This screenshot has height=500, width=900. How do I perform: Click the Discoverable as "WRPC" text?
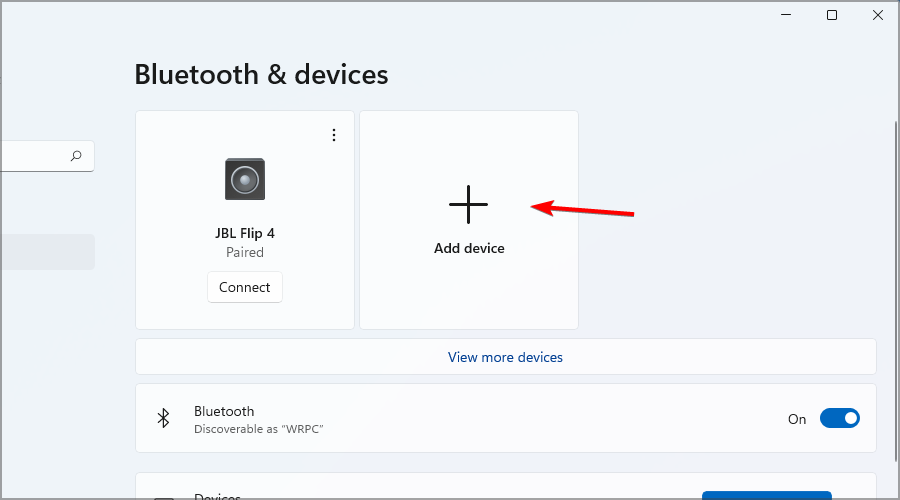(258, 429)
